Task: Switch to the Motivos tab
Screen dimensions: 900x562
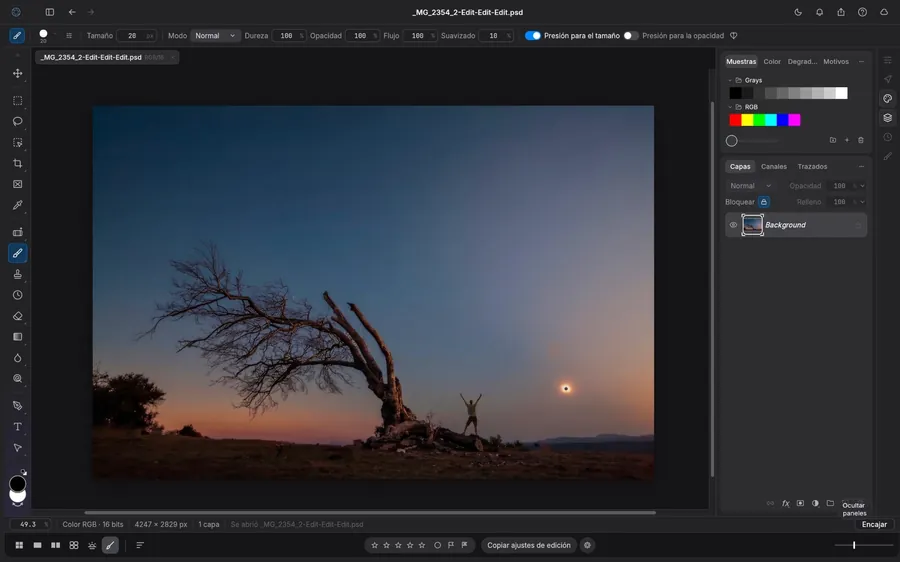Action: pos(836,61)
